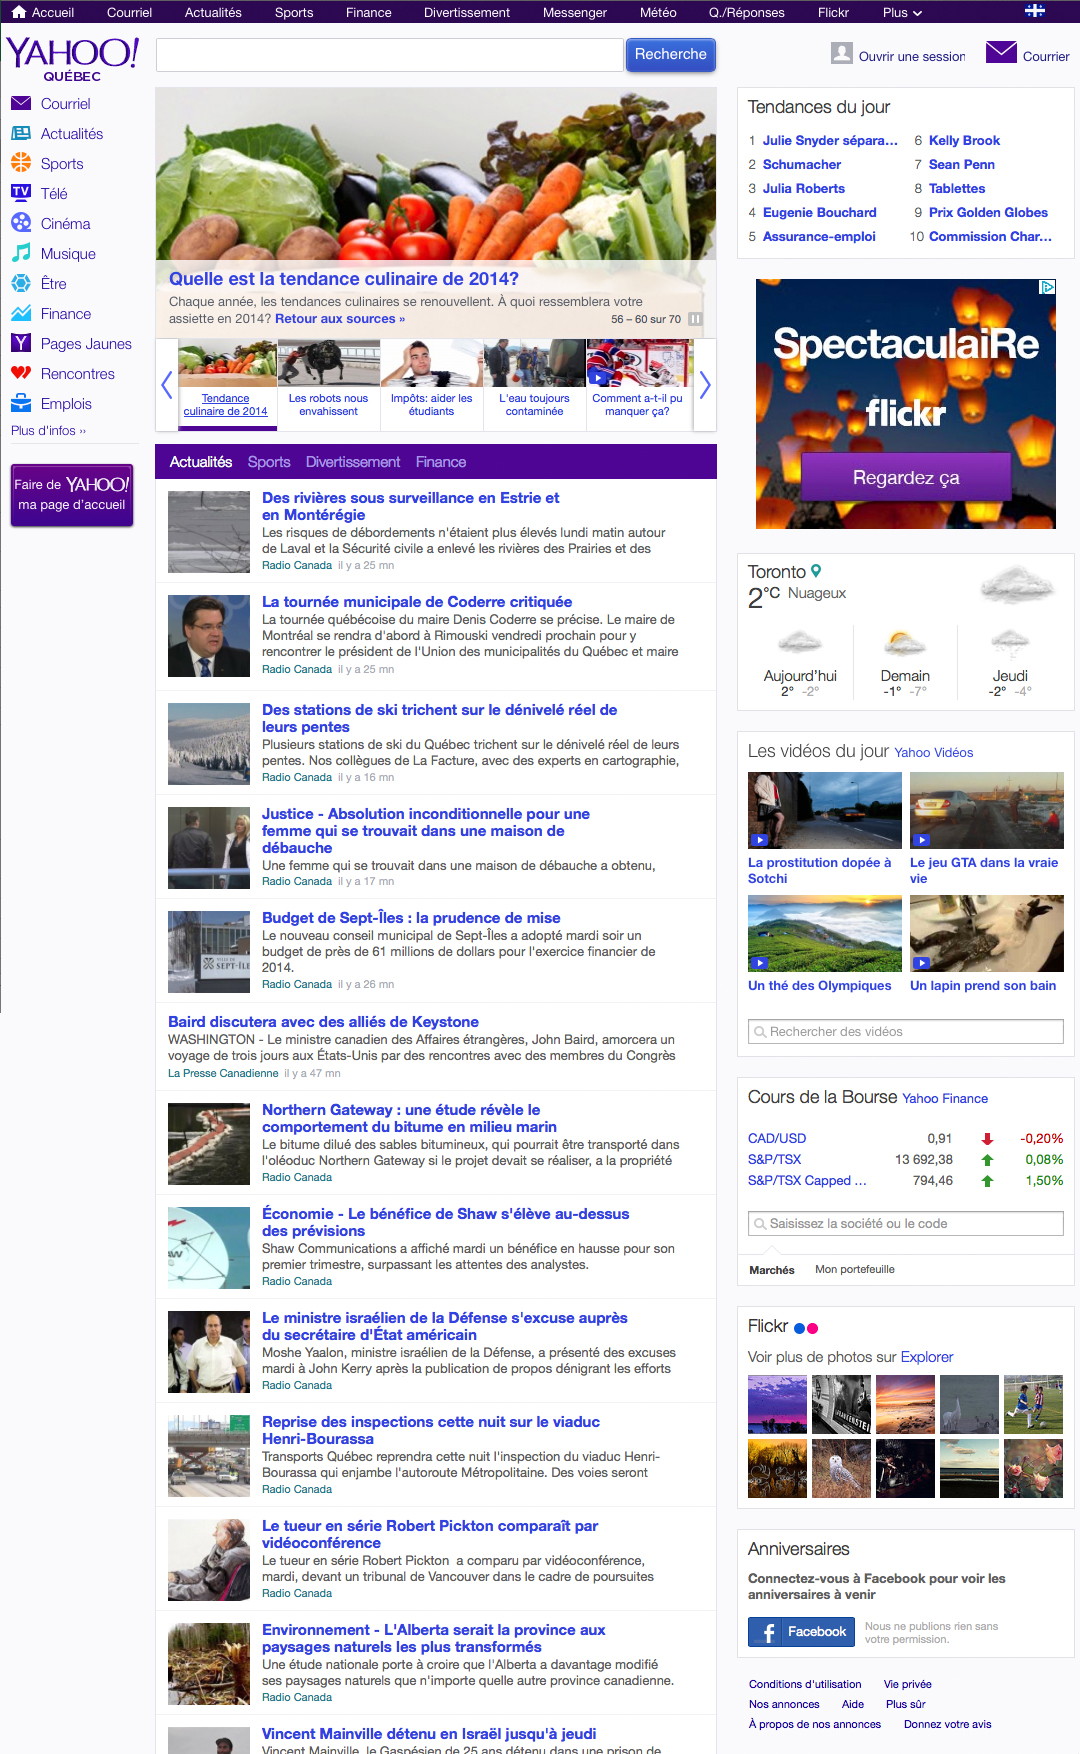Switch to the Divertissement news tab
Image resolution: width=1080 pixels, height=1754 pixels.
352,462
